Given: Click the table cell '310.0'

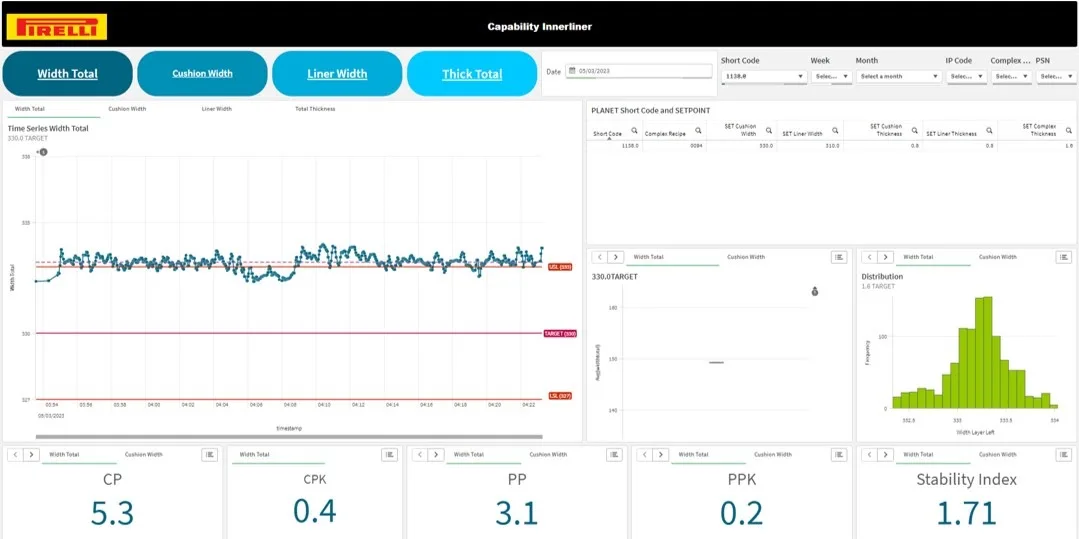Looking at the screenshot, I should 832,146.
